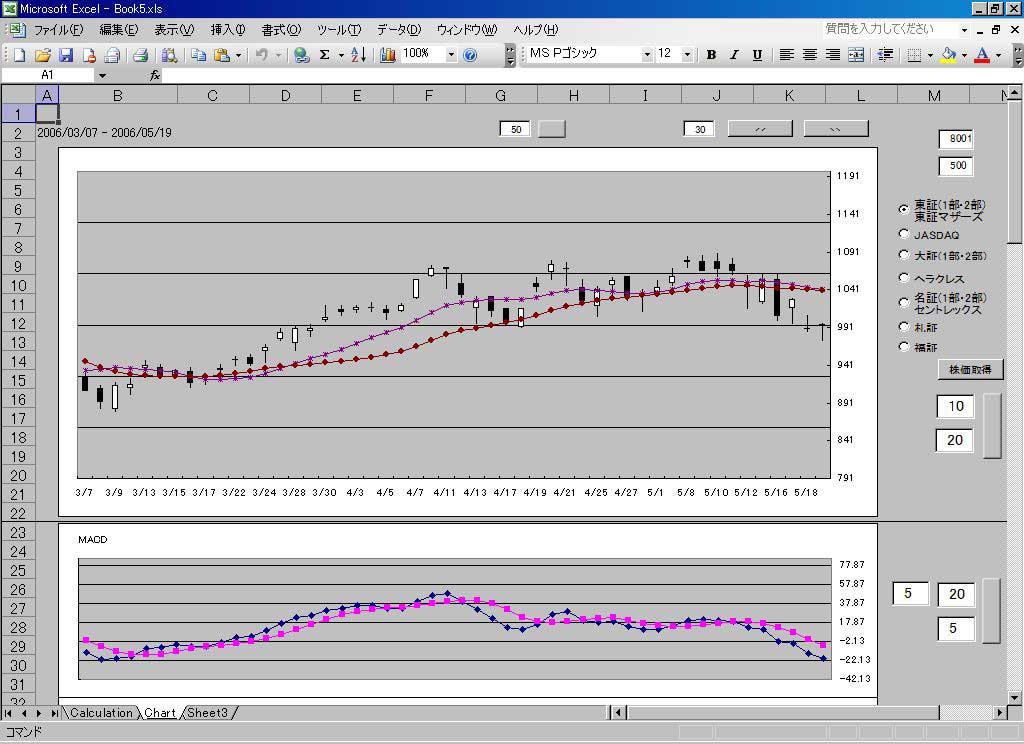1024x744 pixels.
Task: Click the Save icon in the toolbar
Action: coord(66,55)
